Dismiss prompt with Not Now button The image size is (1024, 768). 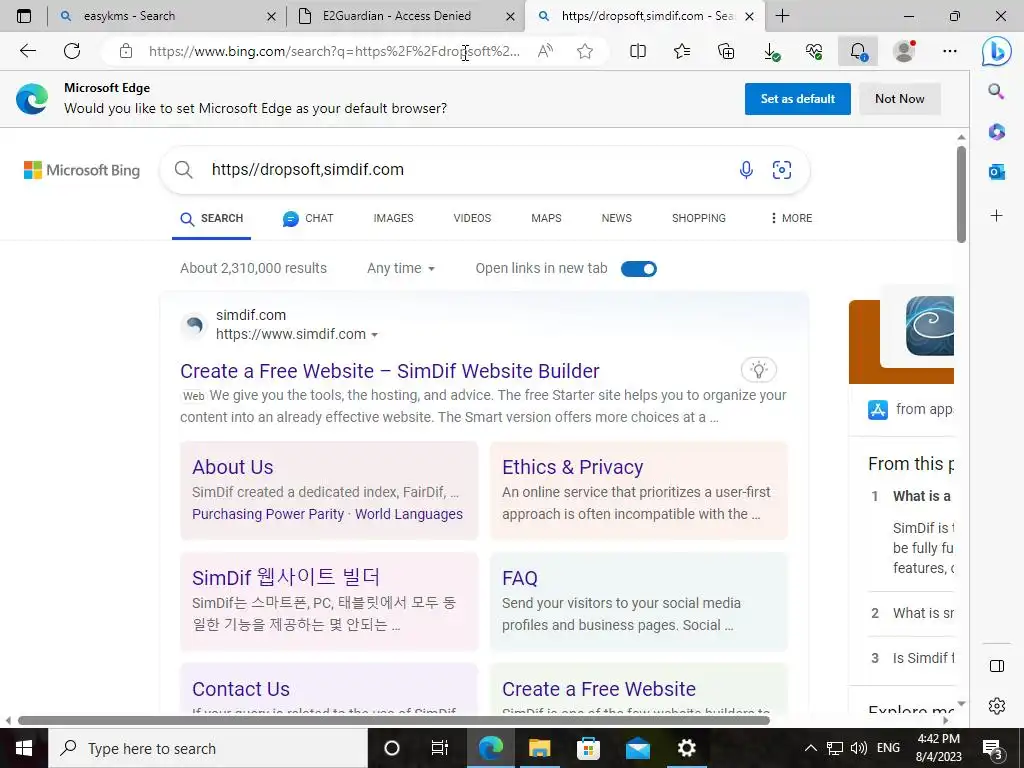[899, 99]
